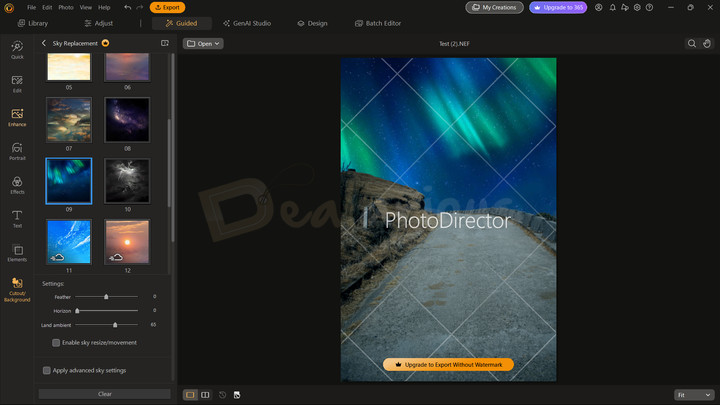The image size is (720, 405).
Task: Select the hand pan tool
Action: pos(707,44)
